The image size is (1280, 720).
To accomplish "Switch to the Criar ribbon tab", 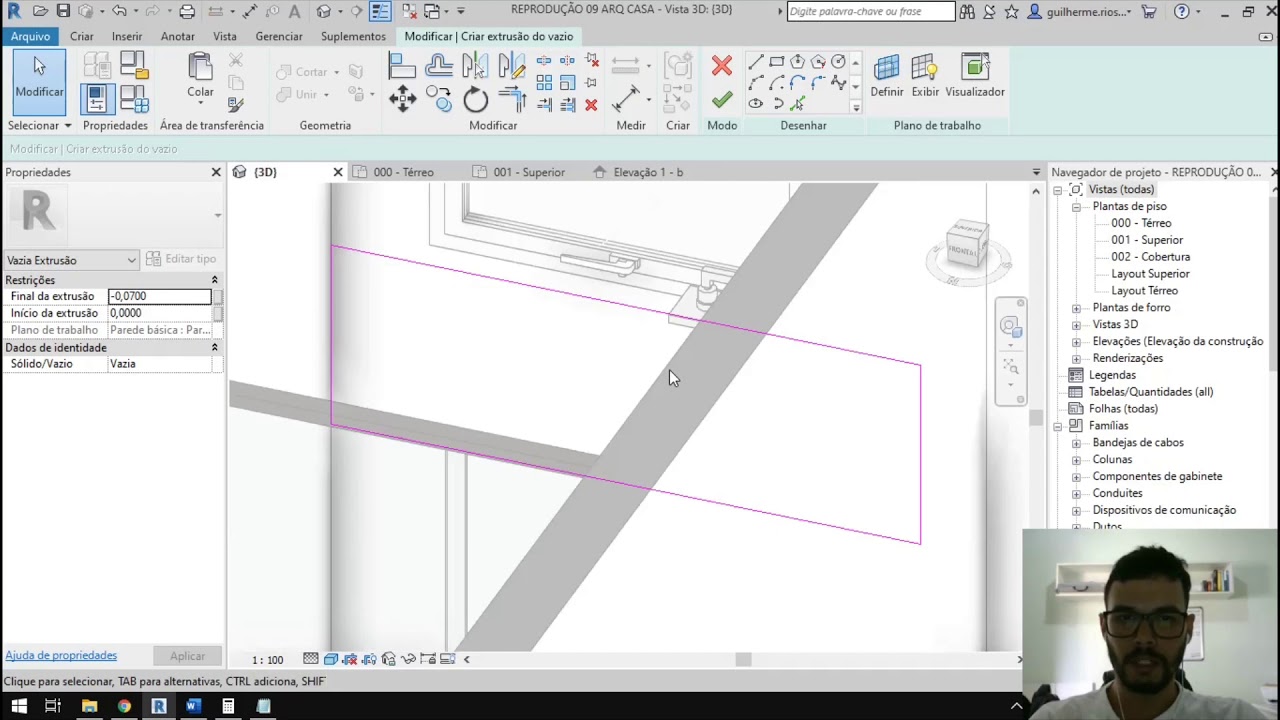I will click(x=82, y=36).
